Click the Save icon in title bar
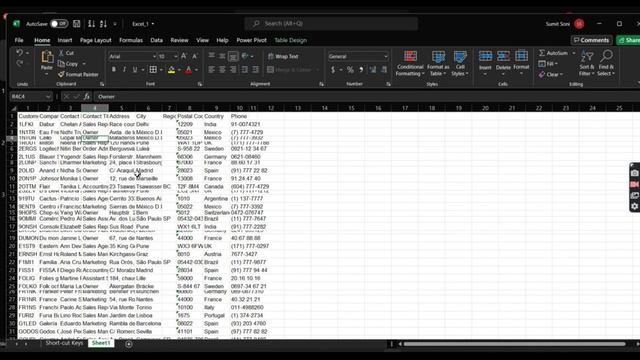This screenshot has width=640, height=360. 76,24
